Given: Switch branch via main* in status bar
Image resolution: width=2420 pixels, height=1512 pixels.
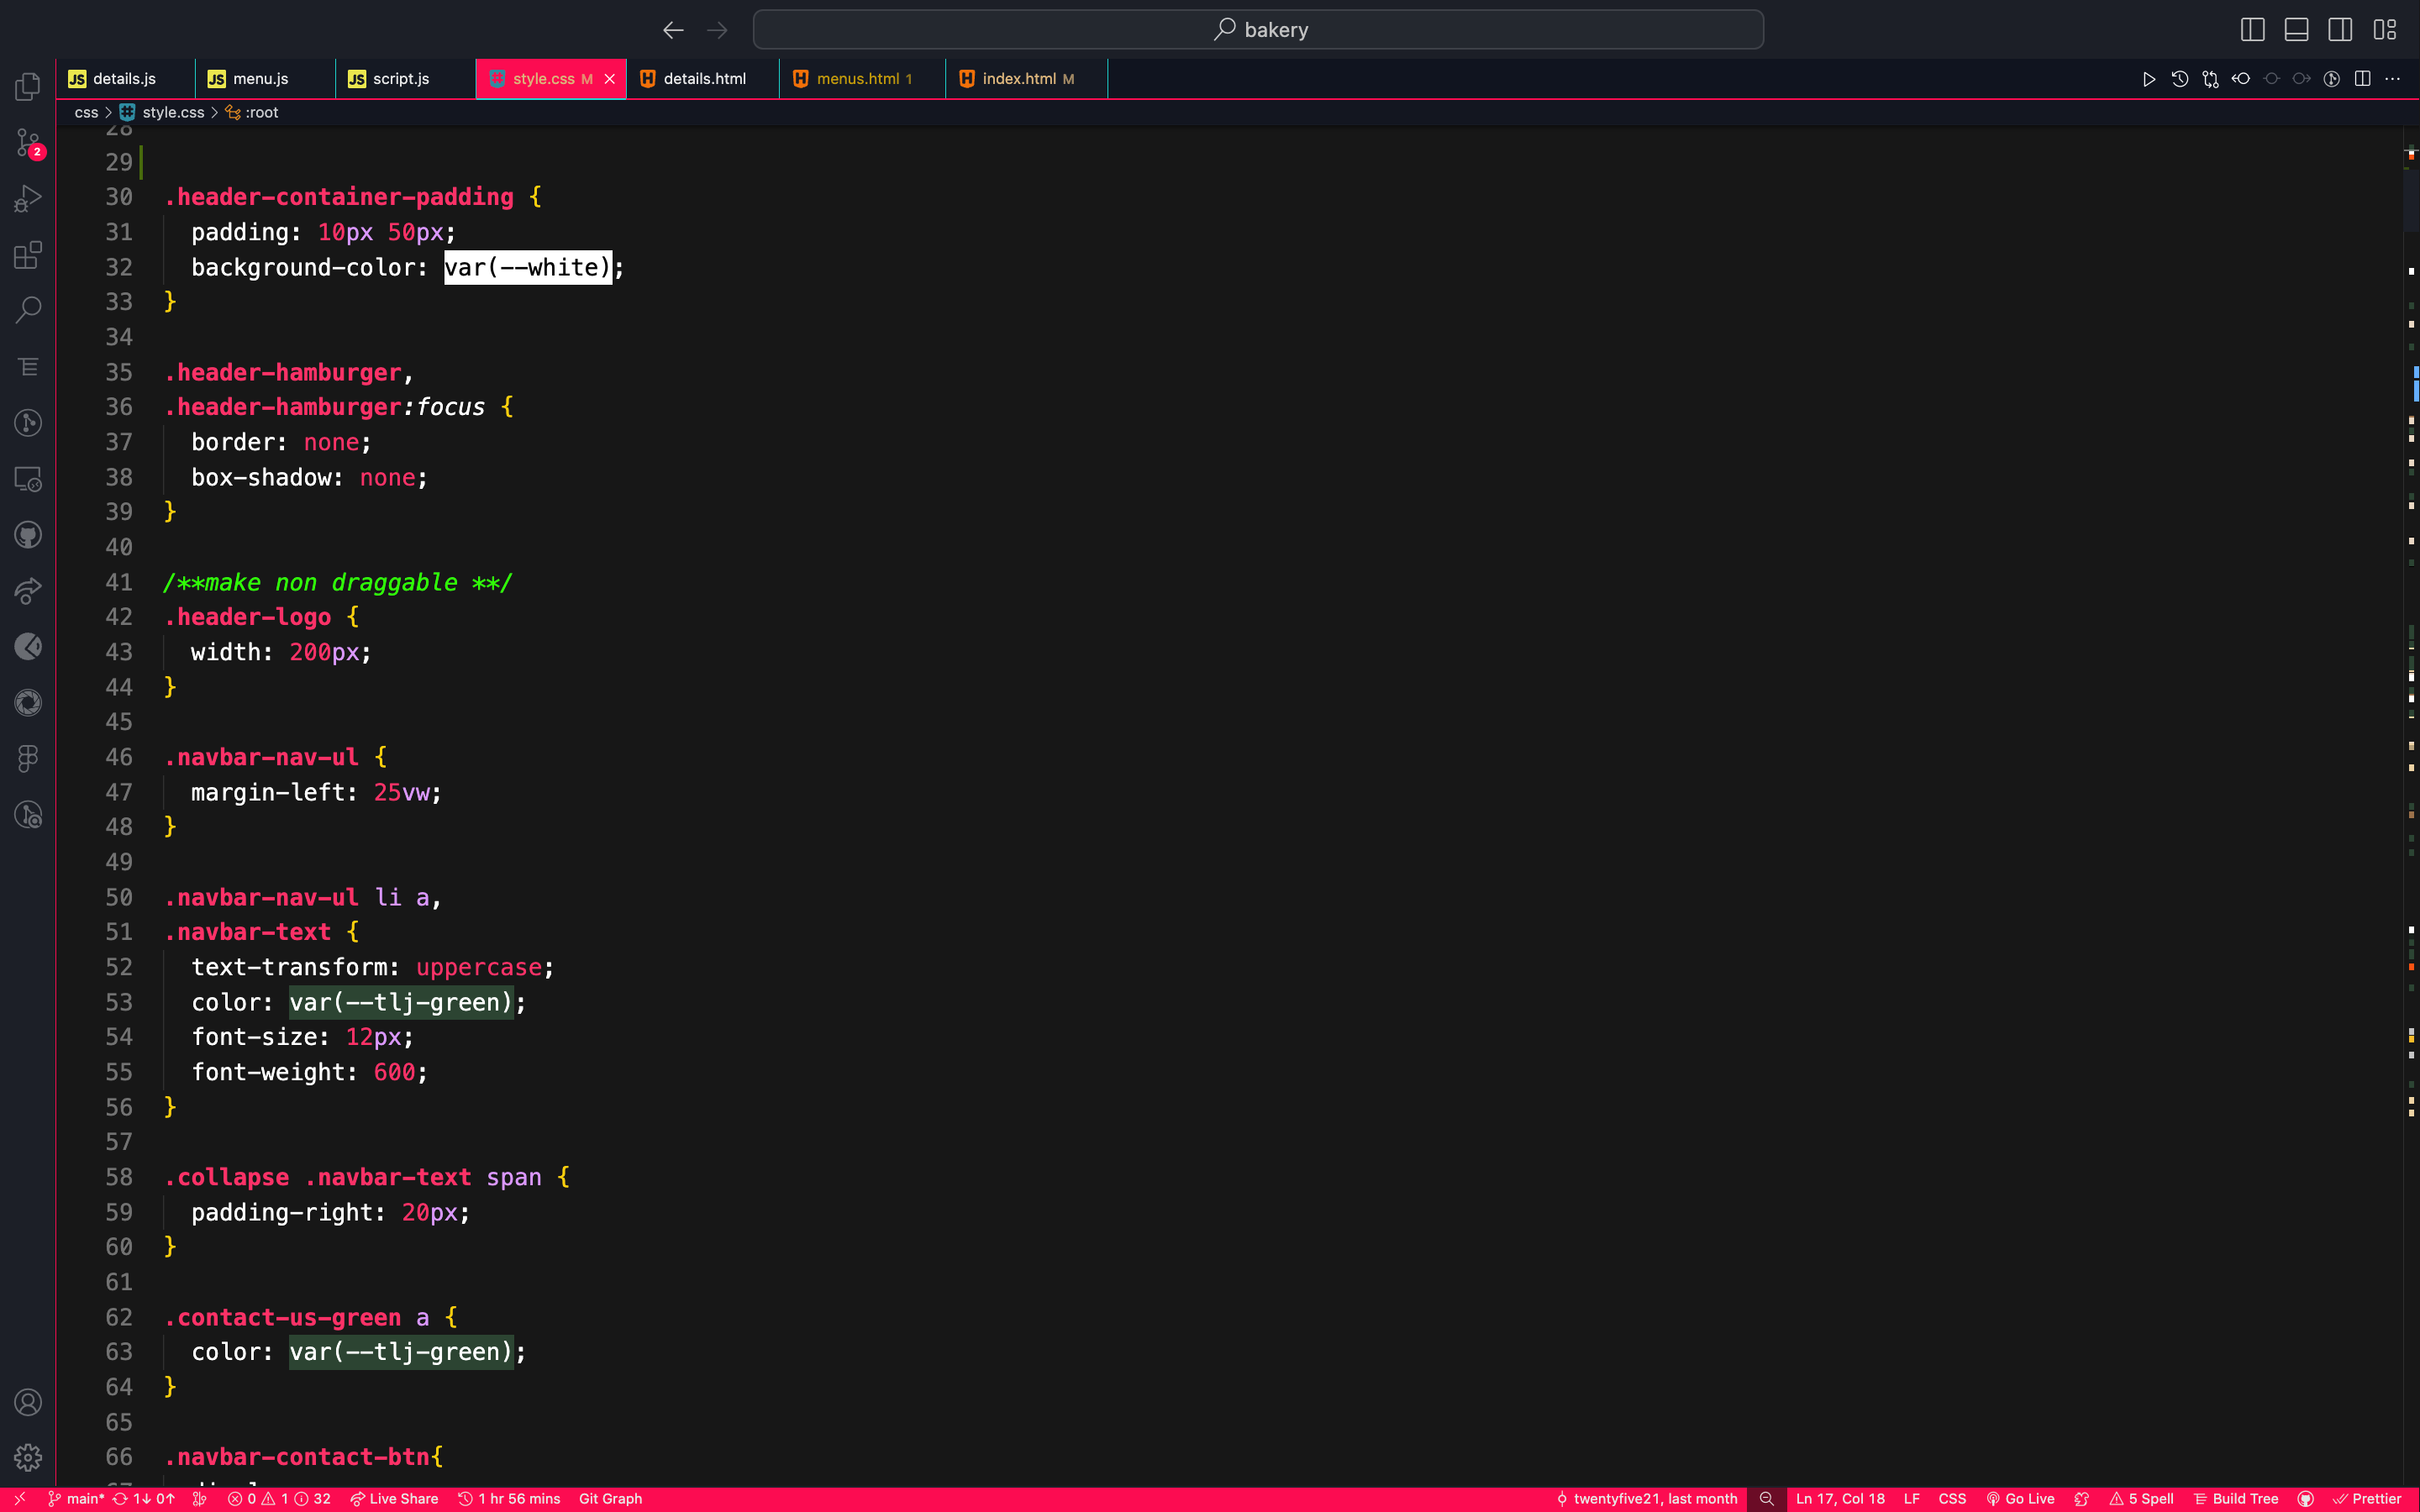Looking at the screenshot, I should coord(75,1499).
